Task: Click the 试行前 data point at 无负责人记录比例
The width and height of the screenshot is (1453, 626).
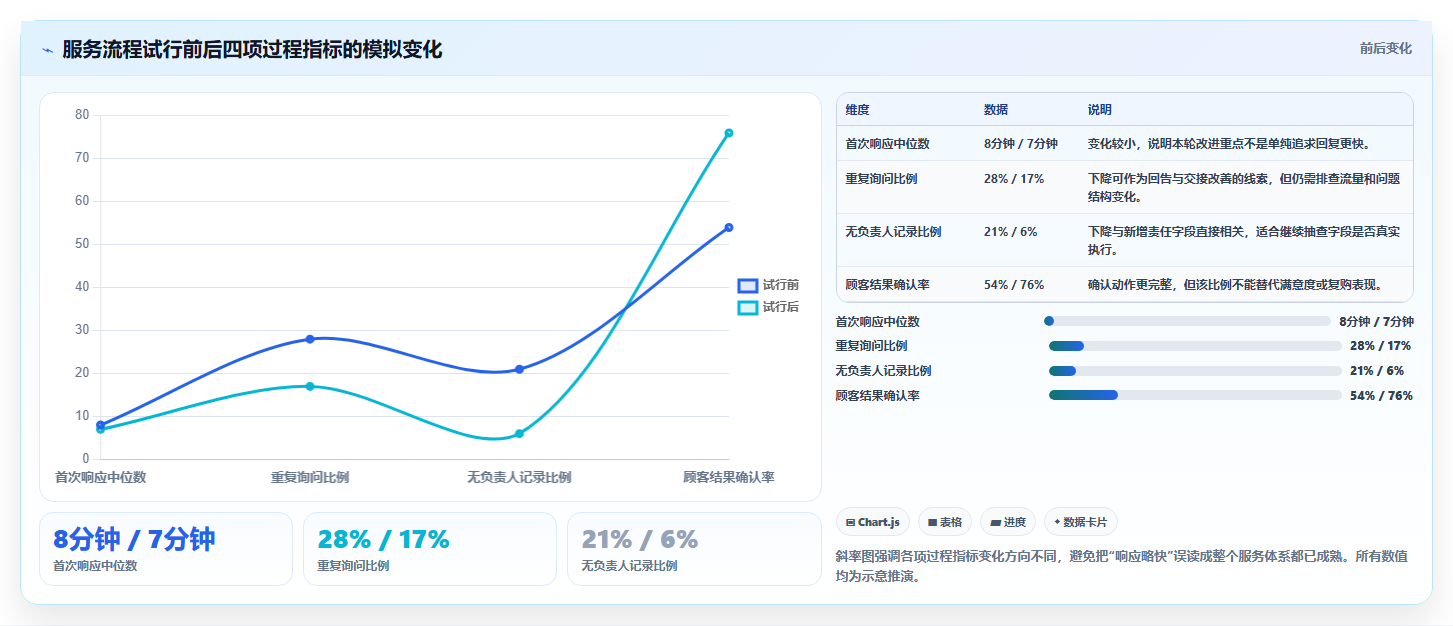Action: click(x=519, y=369)
